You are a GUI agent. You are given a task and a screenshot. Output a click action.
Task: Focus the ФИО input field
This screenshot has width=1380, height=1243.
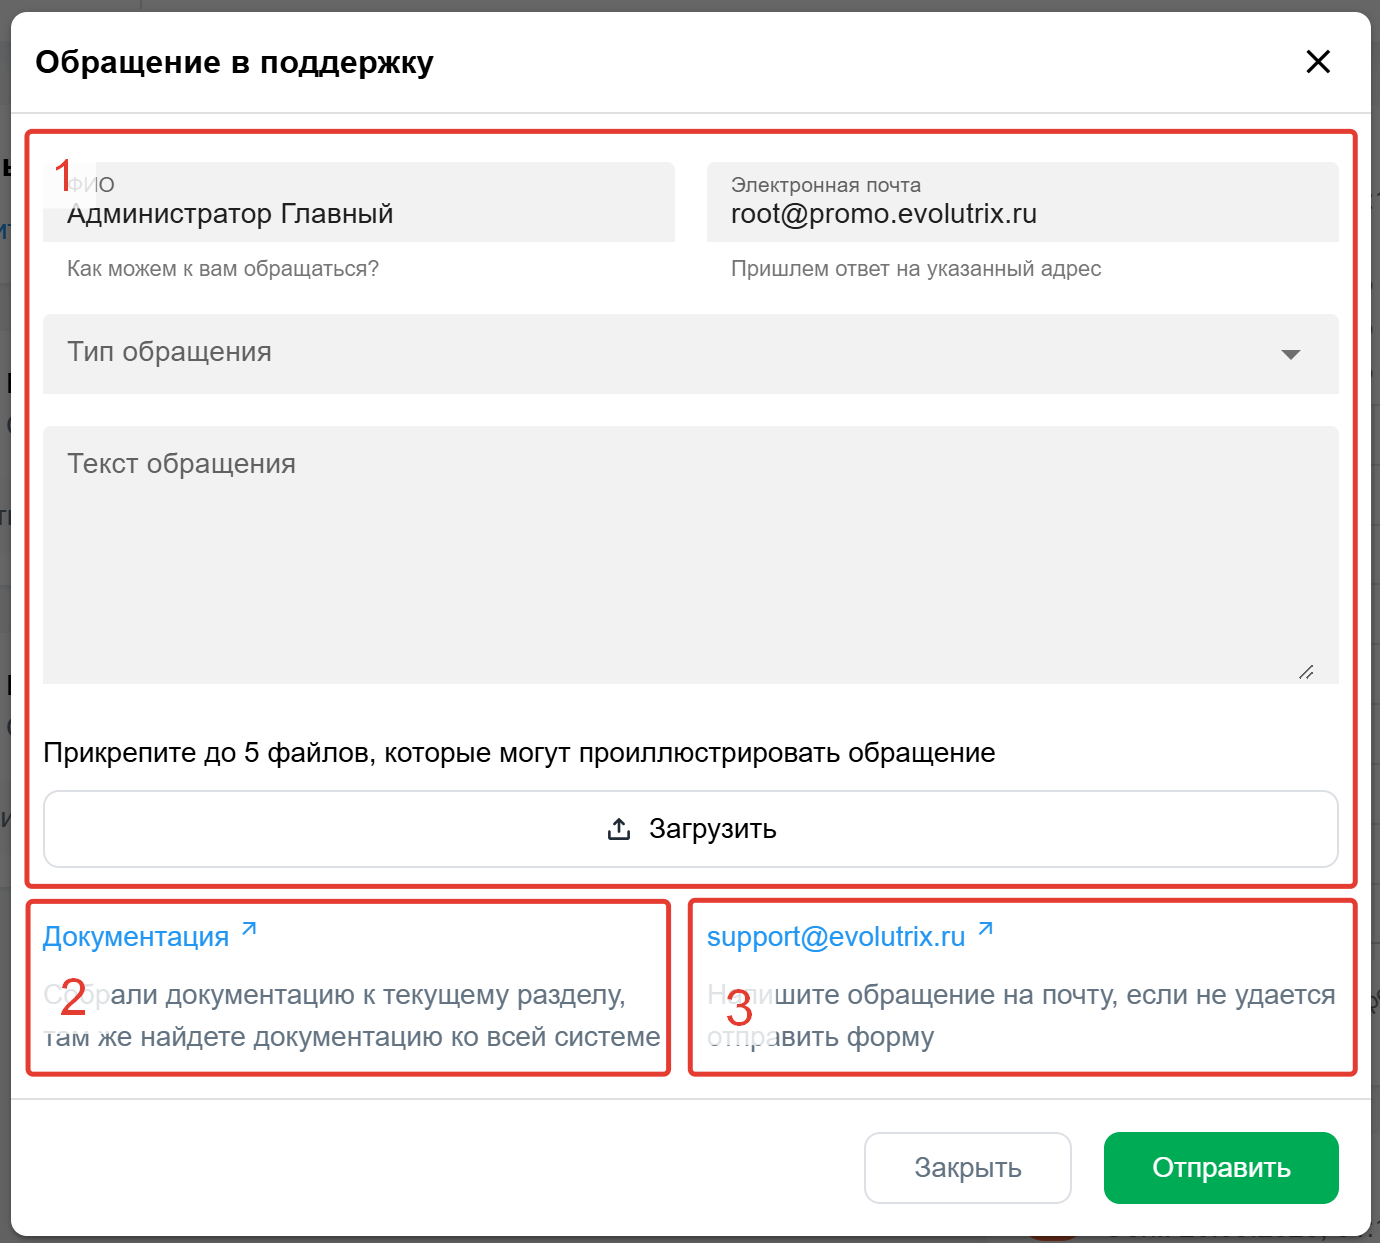coord(358,214)
